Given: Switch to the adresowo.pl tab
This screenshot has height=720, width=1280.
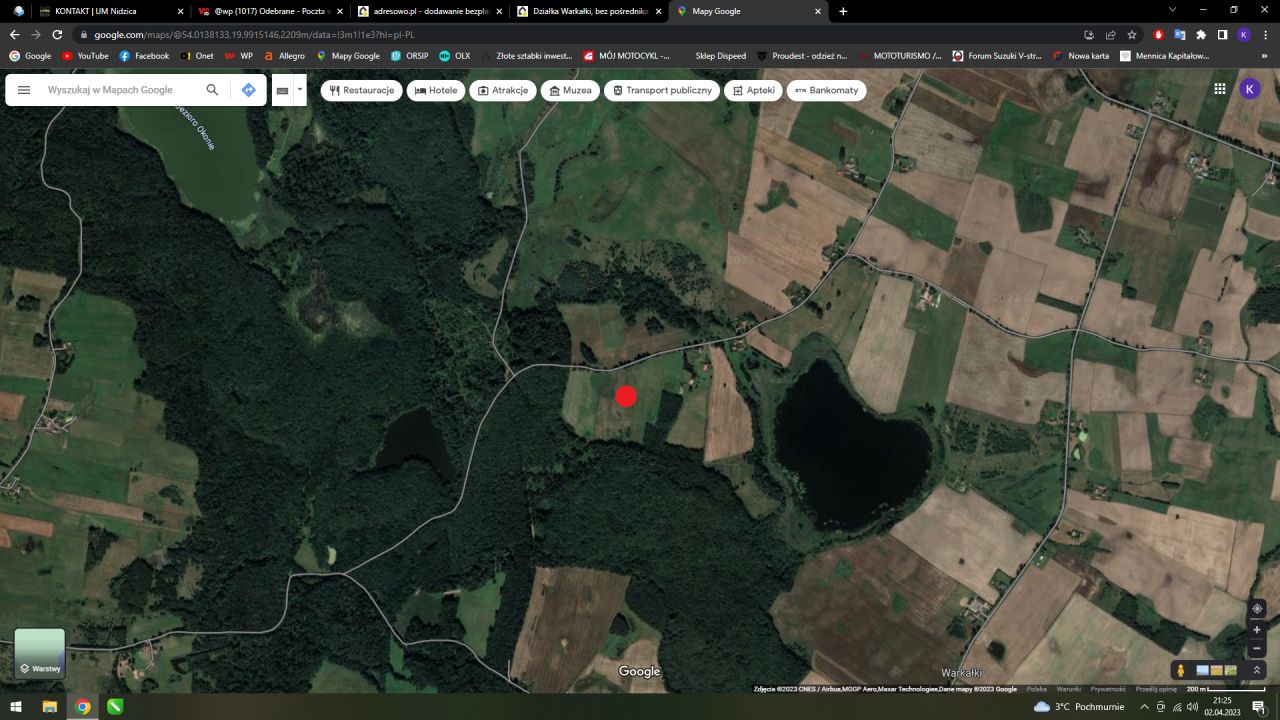Looking at the screenshot, I should point(428,11).
